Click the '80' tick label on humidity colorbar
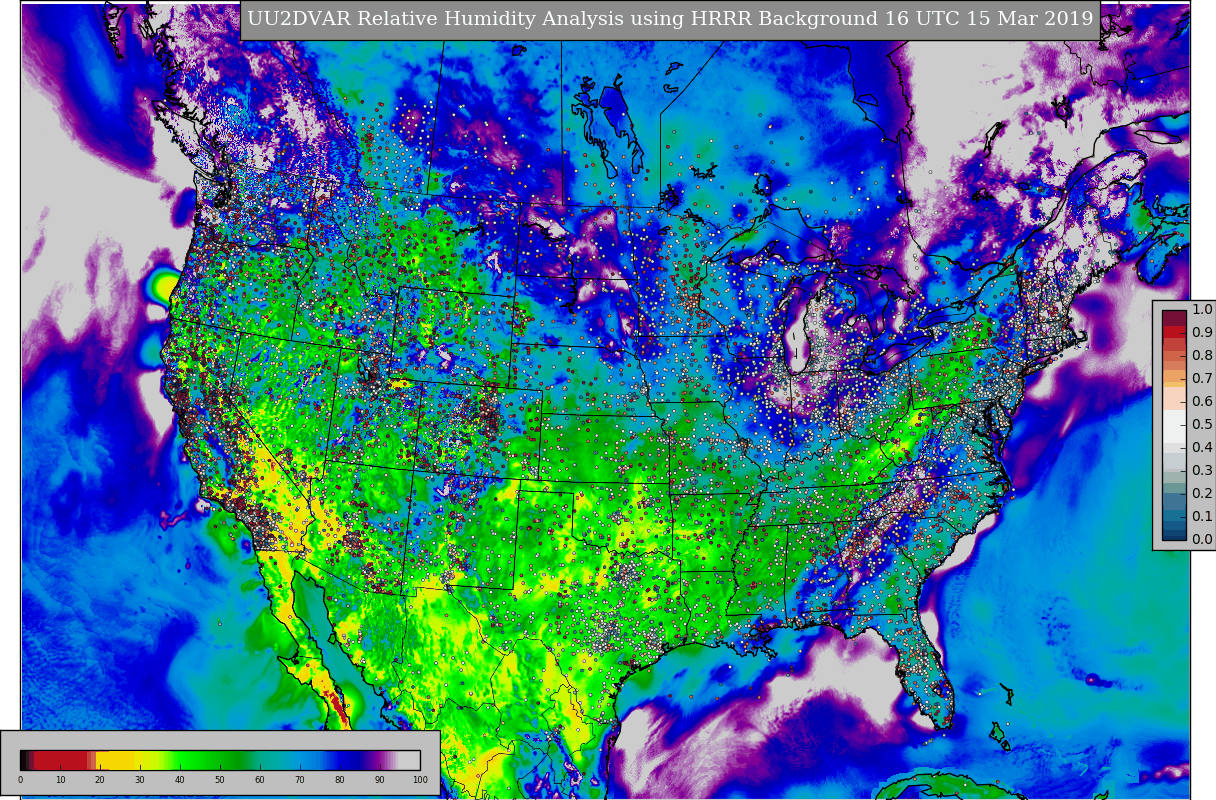 pos(340,780)
